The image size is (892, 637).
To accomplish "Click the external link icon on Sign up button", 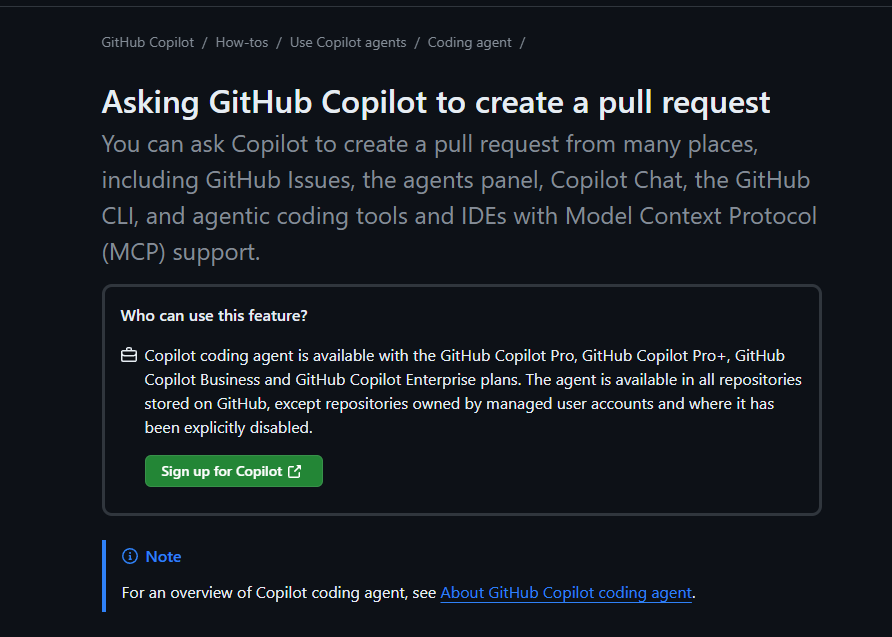I will point(295,471).
